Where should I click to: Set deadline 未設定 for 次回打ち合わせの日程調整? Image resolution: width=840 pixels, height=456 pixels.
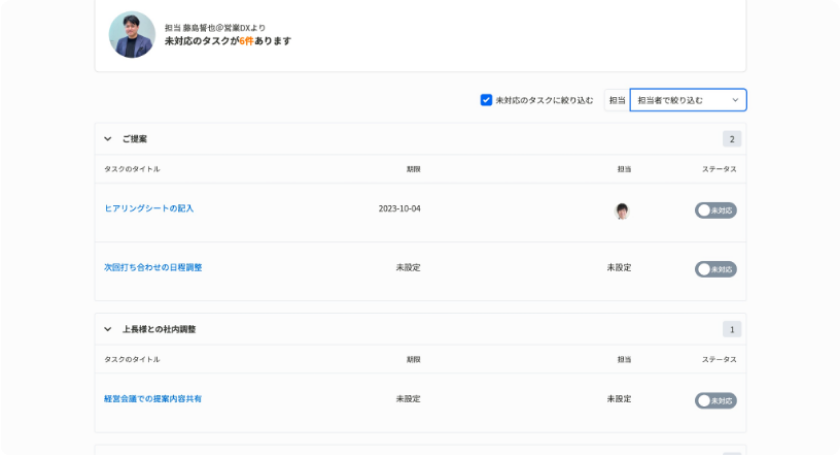tap(408, 268)
